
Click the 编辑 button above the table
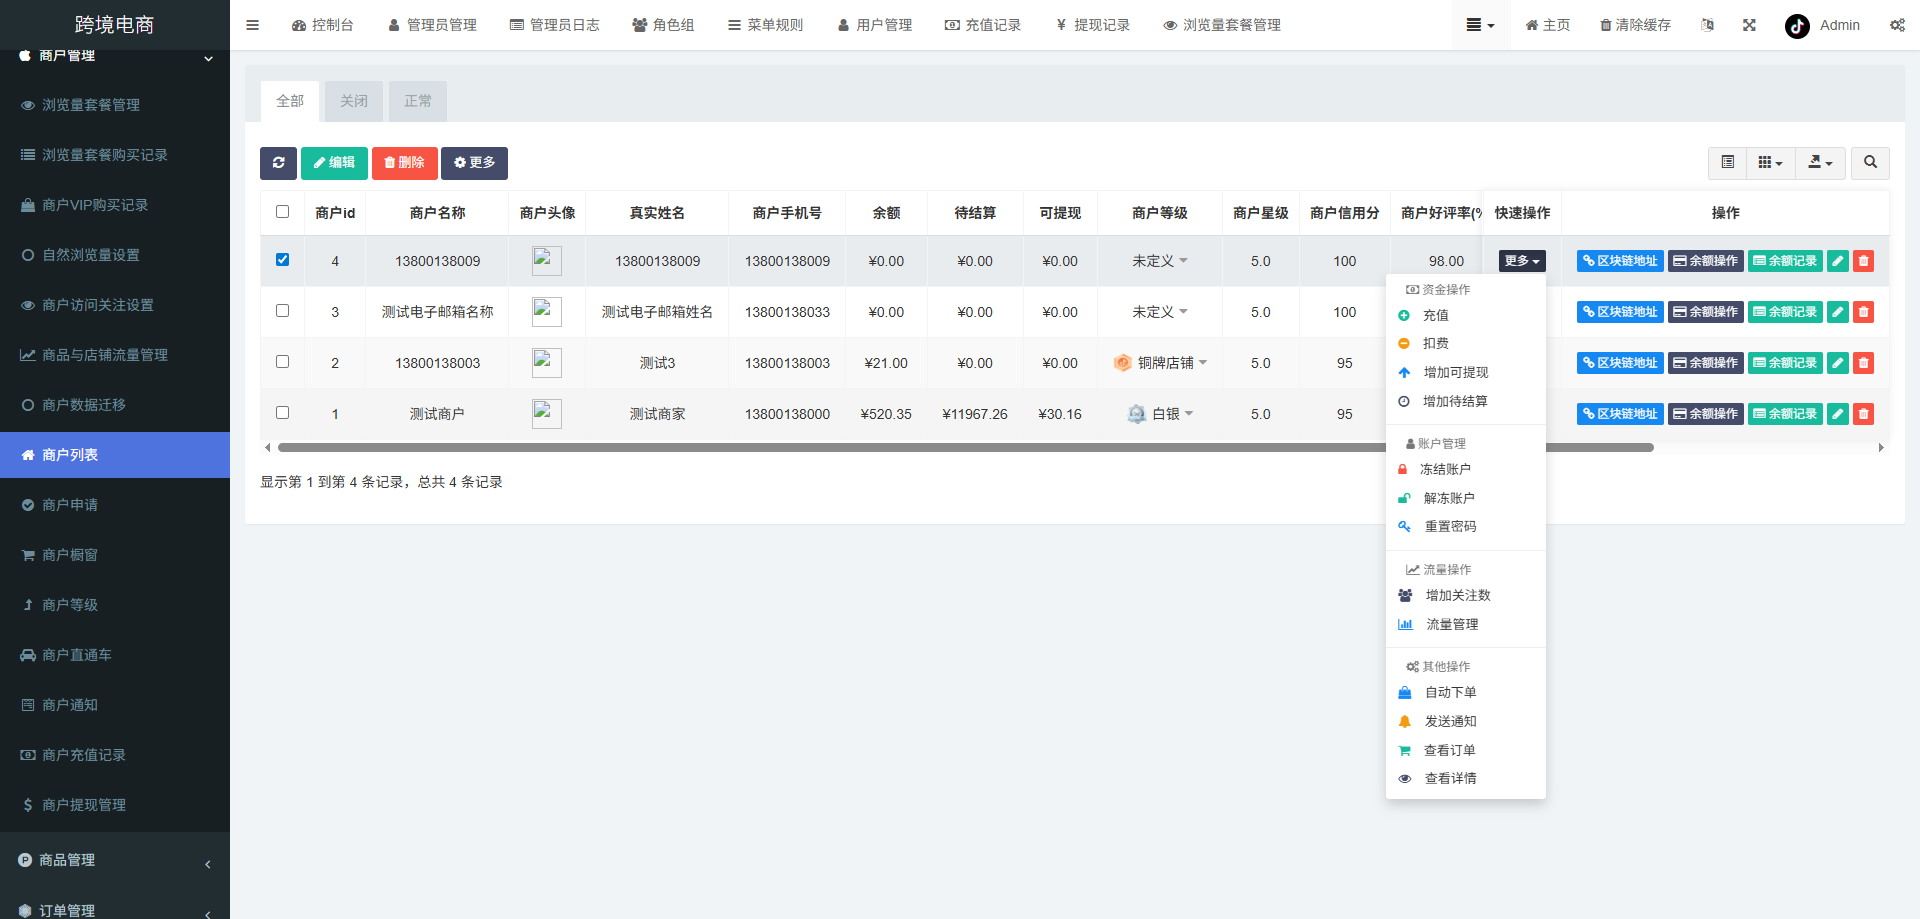[334, 163]
